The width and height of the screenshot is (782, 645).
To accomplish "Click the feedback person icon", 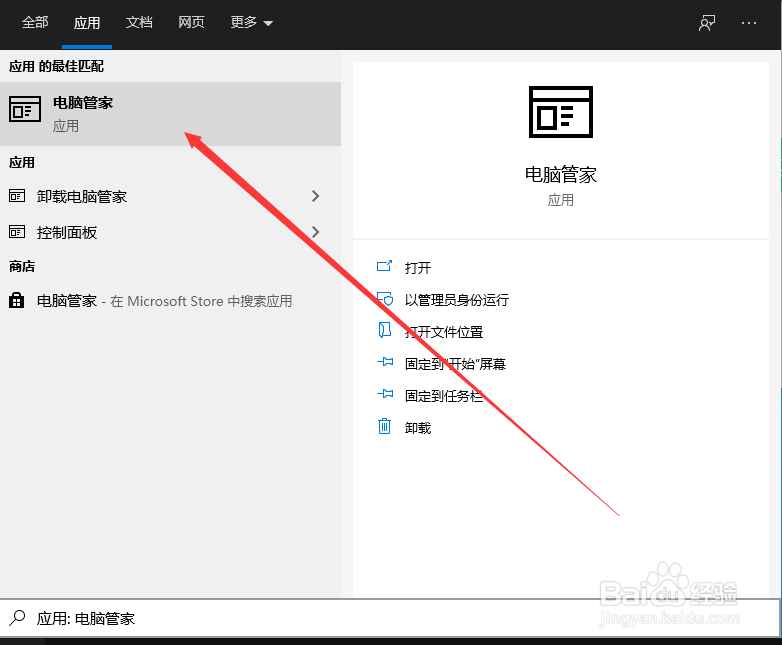I will click(x=707, y=23).
